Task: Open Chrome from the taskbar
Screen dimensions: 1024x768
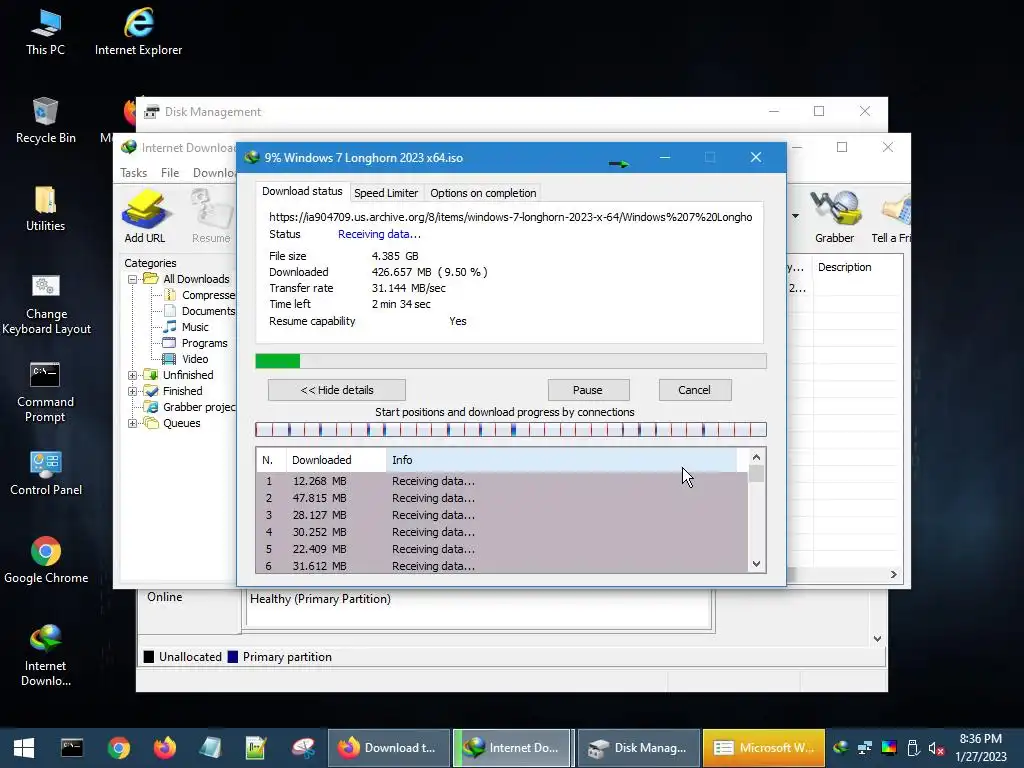Action: pyautogui.click(x=119, y=748)
